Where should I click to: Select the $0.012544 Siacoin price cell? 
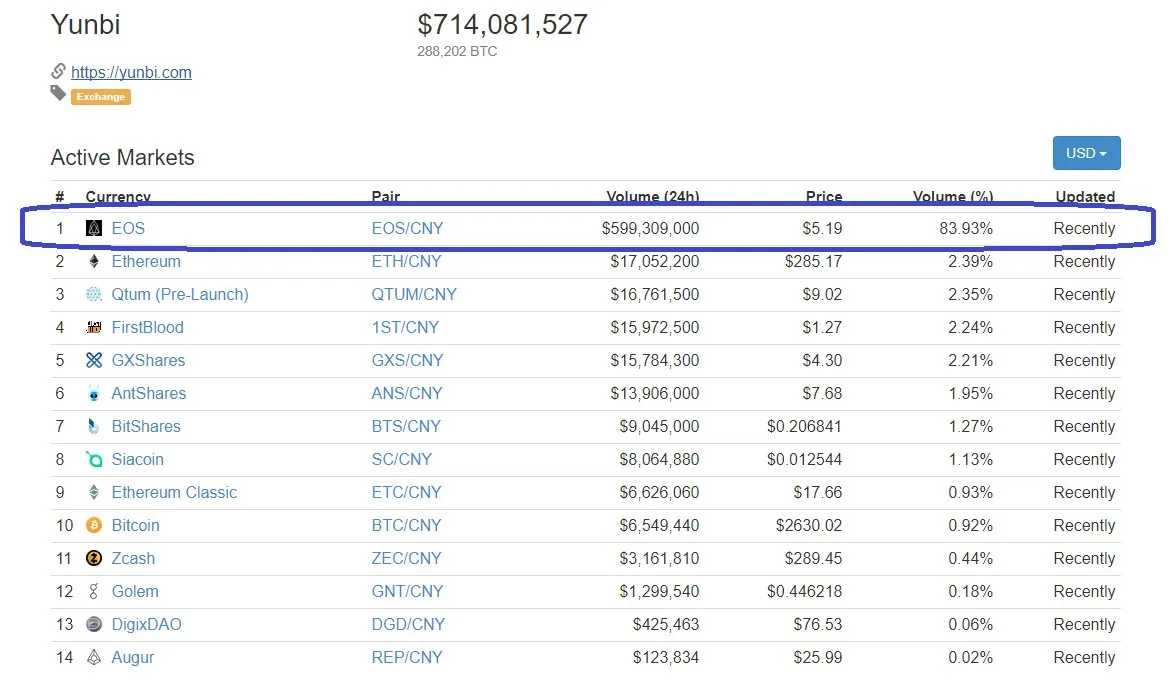pos(804,459)
